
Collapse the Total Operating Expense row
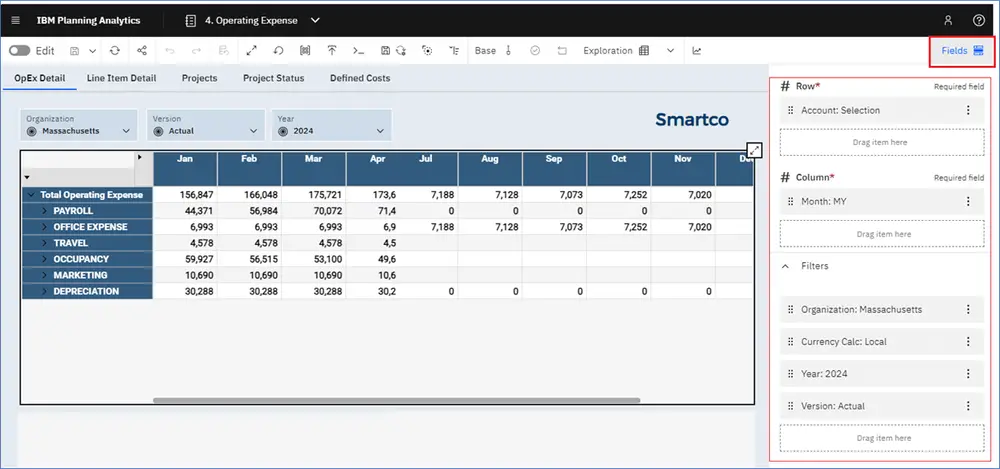32,195
